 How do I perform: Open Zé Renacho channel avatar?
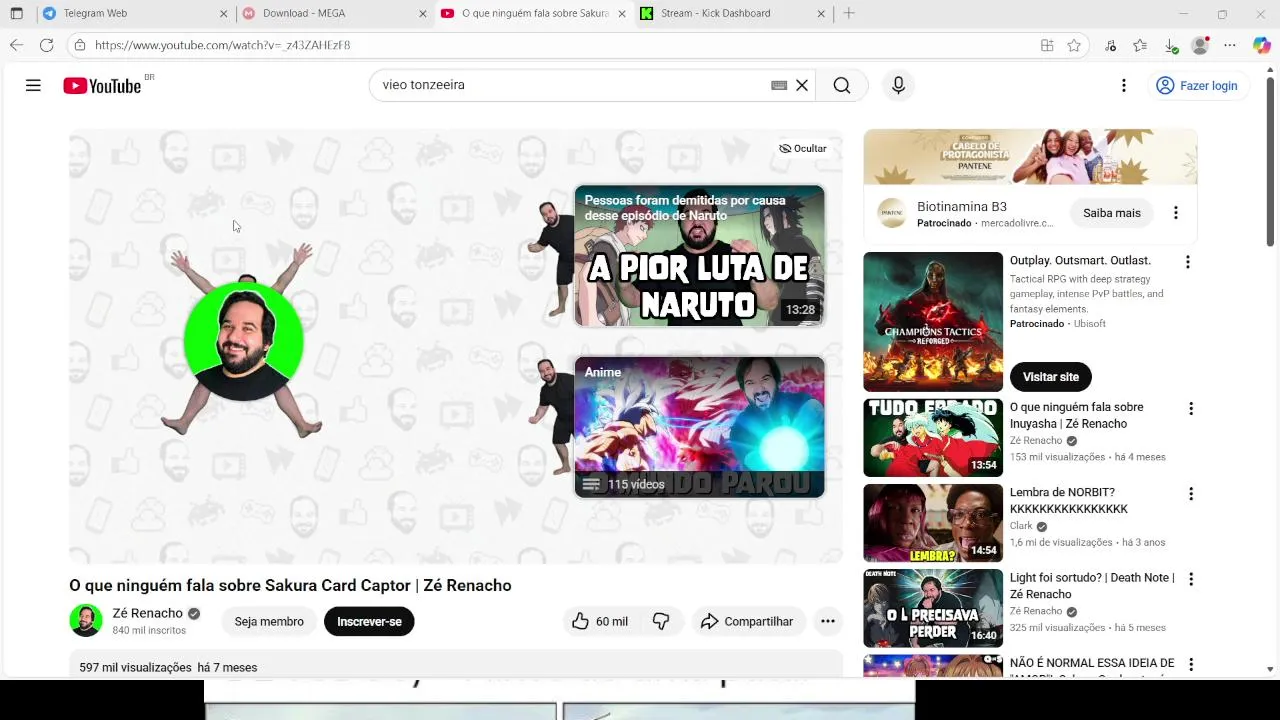[86, 620]
